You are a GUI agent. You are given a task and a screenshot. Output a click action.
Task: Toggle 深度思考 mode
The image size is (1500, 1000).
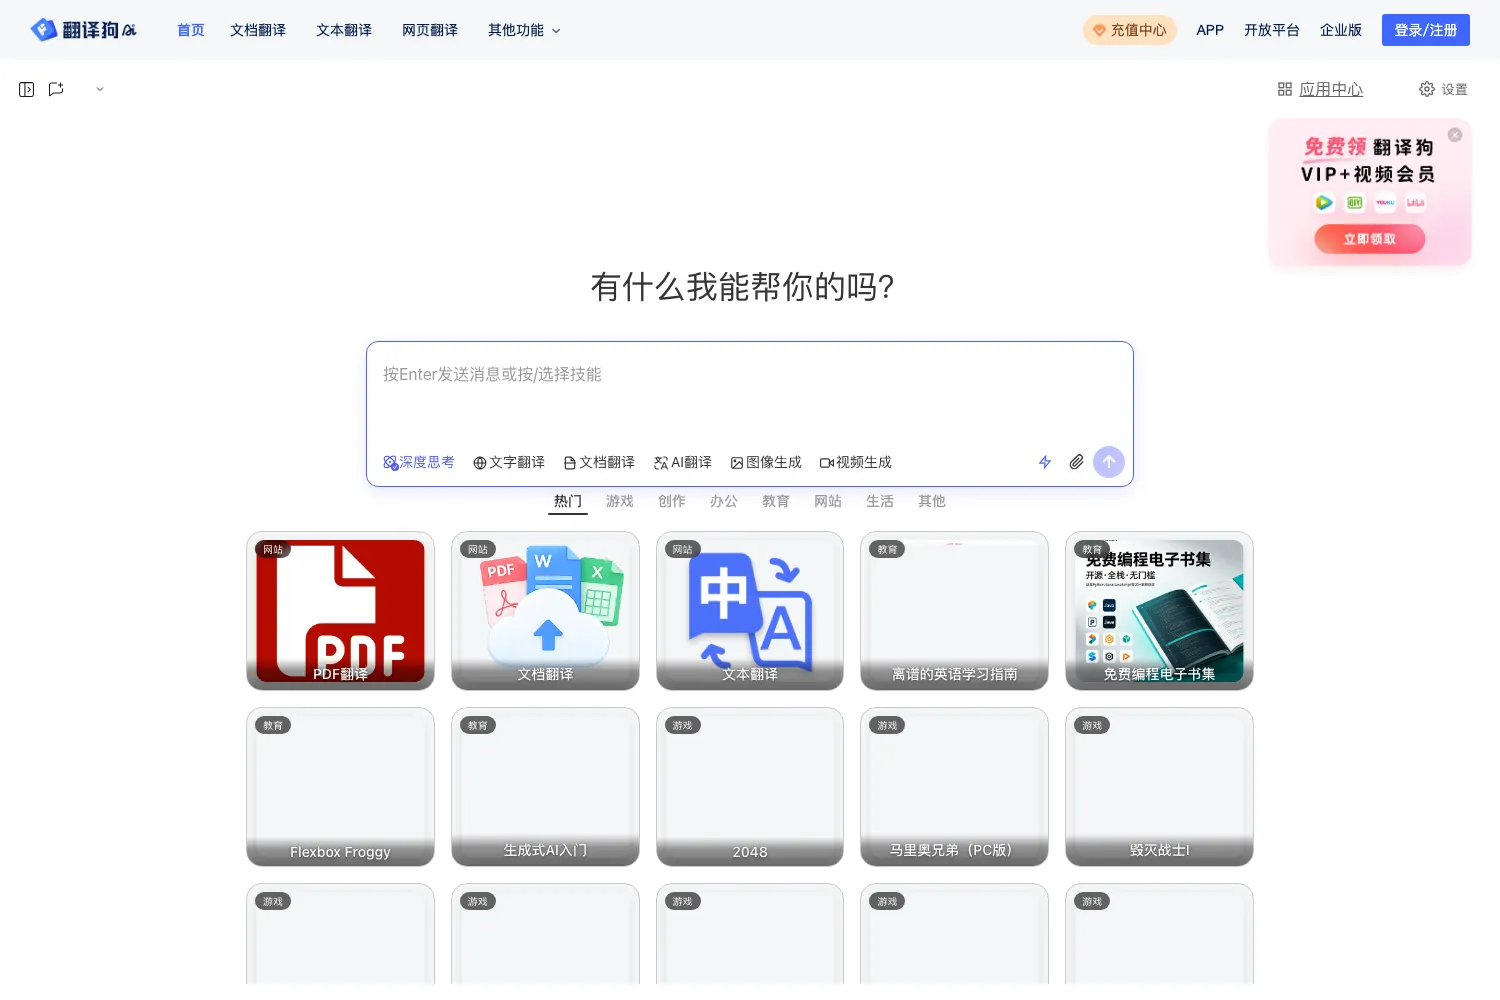[x=419, y=462]
